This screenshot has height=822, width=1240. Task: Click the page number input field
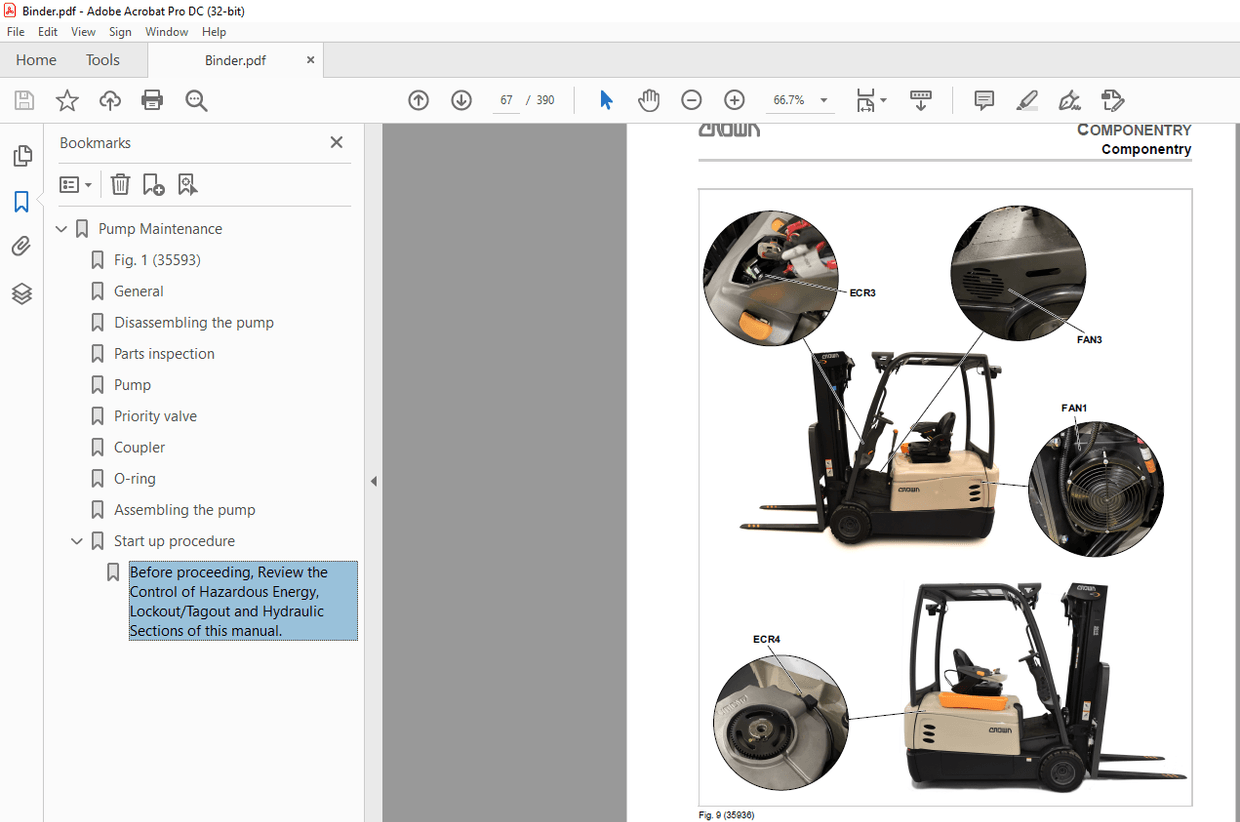(x=506, y=100)
